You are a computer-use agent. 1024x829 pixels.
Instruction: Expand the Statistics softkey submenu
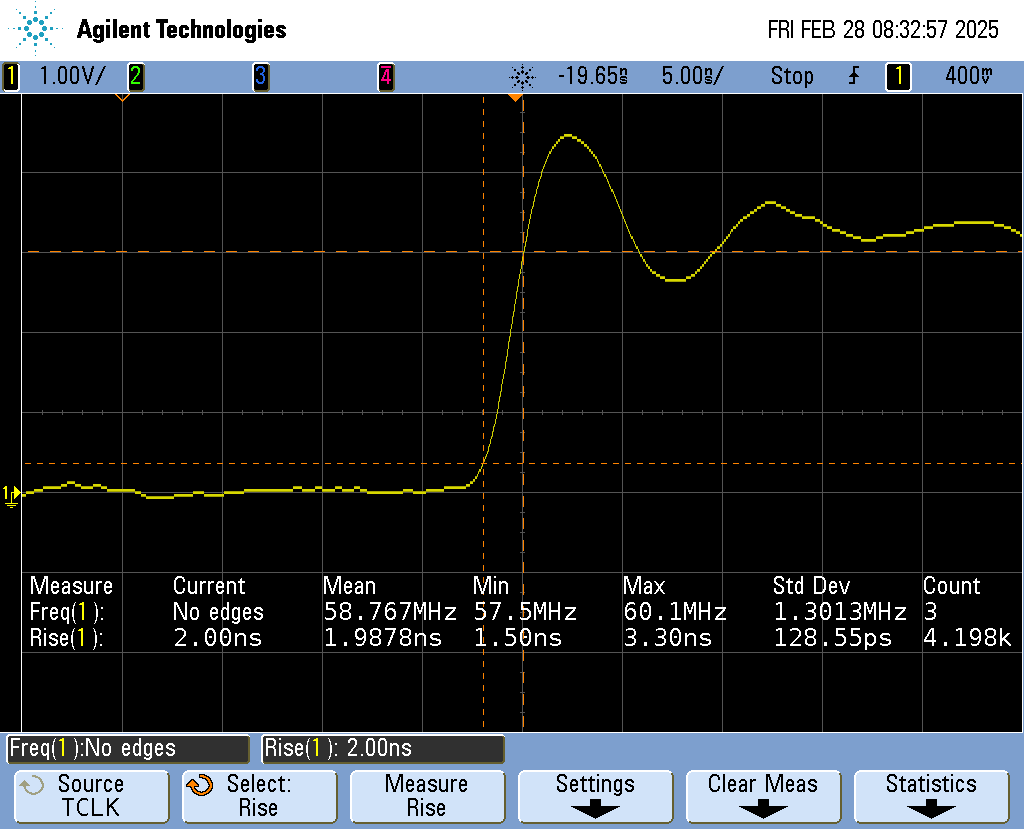930,796
